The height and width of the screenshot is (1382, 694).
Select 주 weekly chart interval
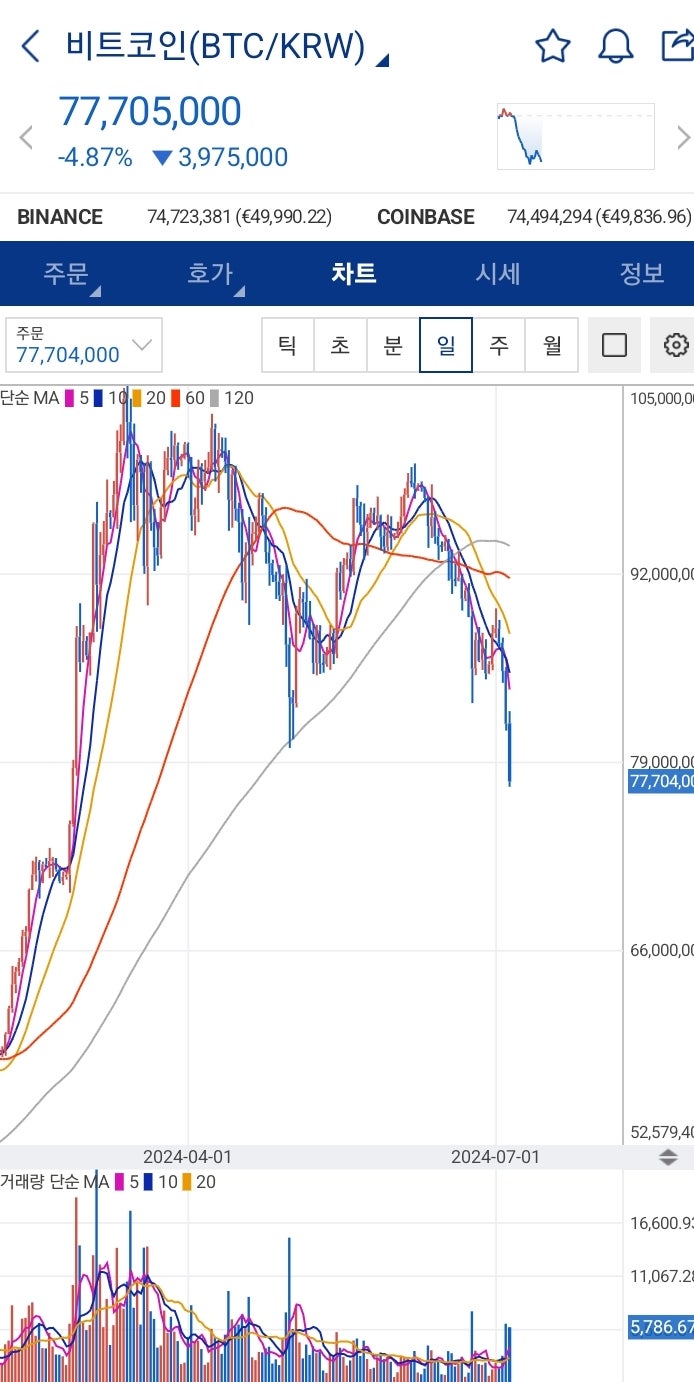tap(499, 345)
